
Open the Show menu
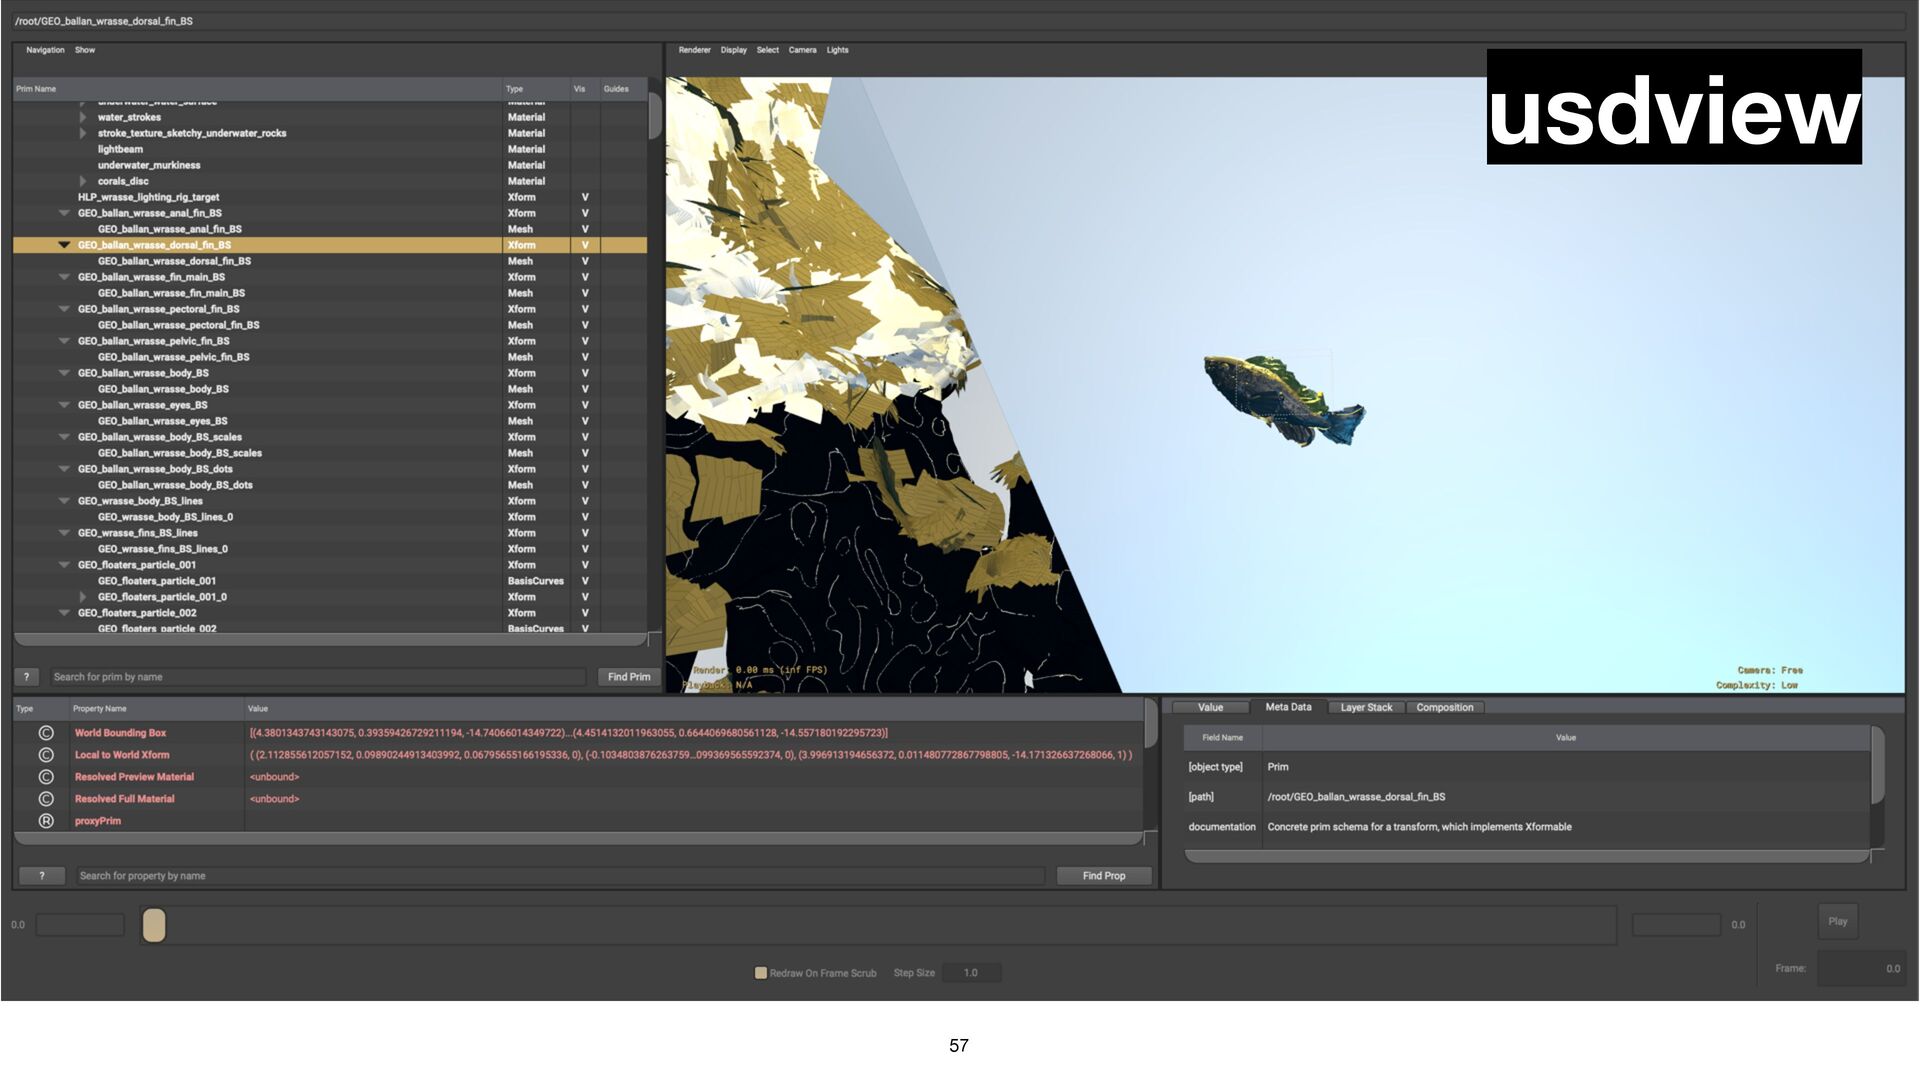85,50
